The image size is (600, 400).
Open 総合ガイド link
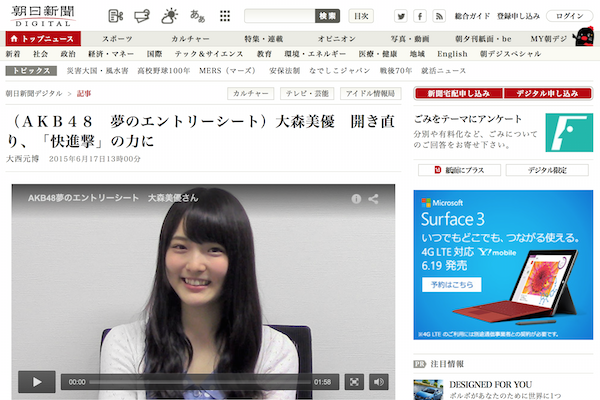(472, 16)
